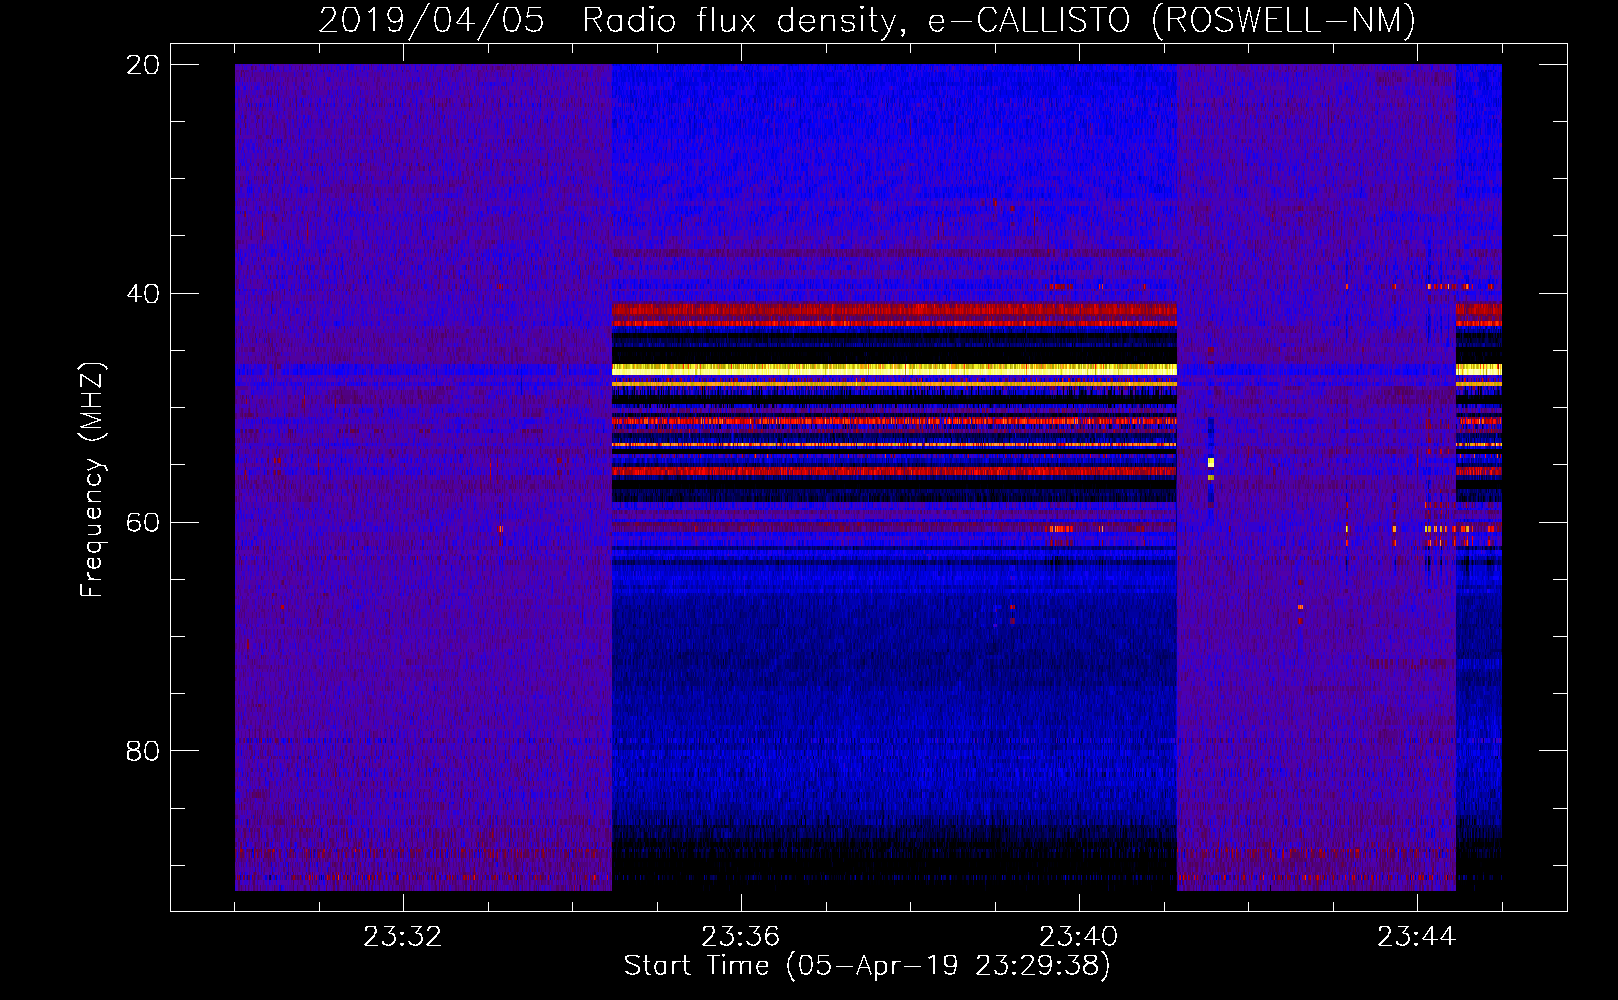Click the plot title "2019/04/05 Radio flux density, e-CALLISTO (ROSWELL-NM)"
Viewport: 1618px width, 1000px height.
pos(867,21)
